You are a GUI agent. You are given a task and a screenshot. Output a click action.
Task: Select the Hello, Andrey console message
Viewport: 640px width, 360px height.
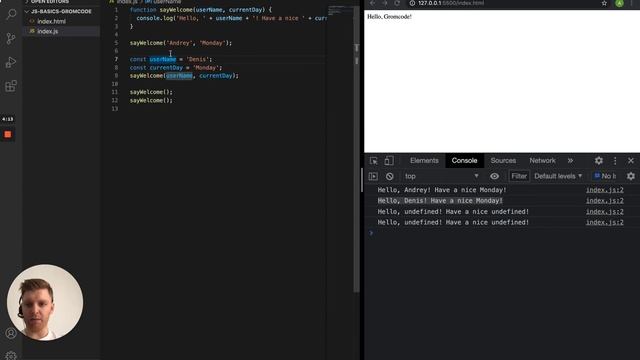tap(442, 190)
